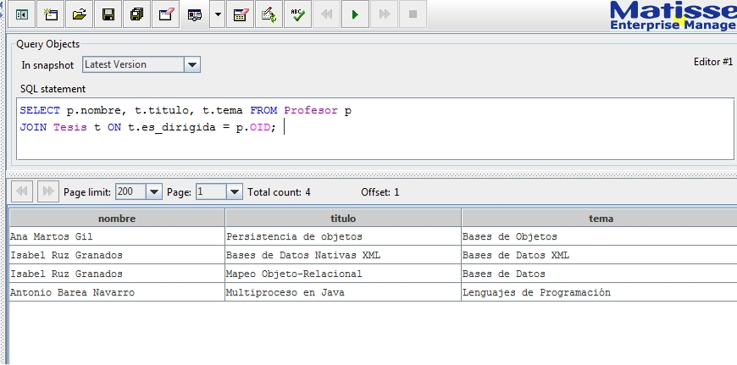Click the statement history icon
The width and height of the screenshot is (737, 365).
tap(195, 15)
